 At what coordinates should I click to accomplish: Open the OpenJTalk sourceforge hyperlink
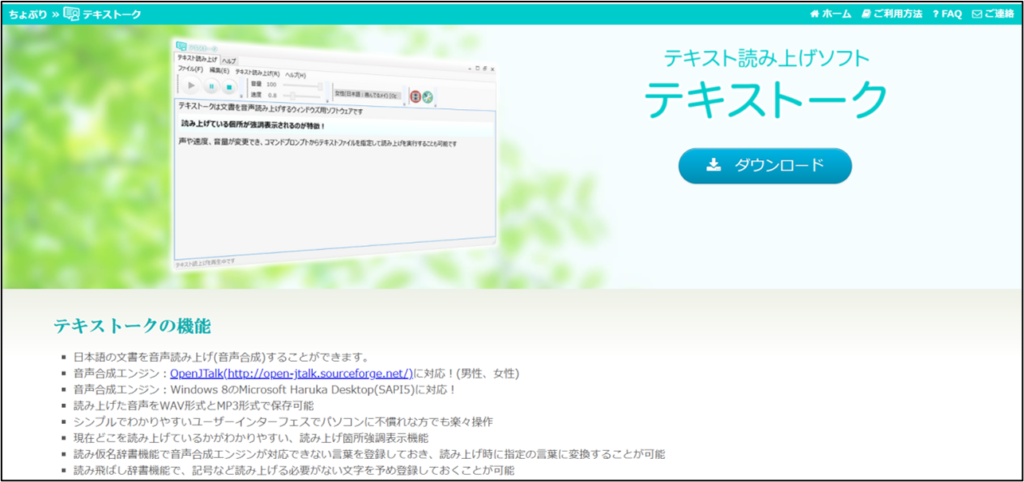[292, 374]
